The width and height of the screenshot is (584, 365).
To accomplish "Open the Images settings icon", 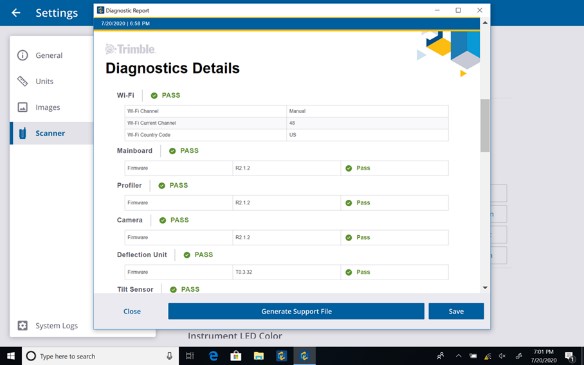I will click(22, 107).
